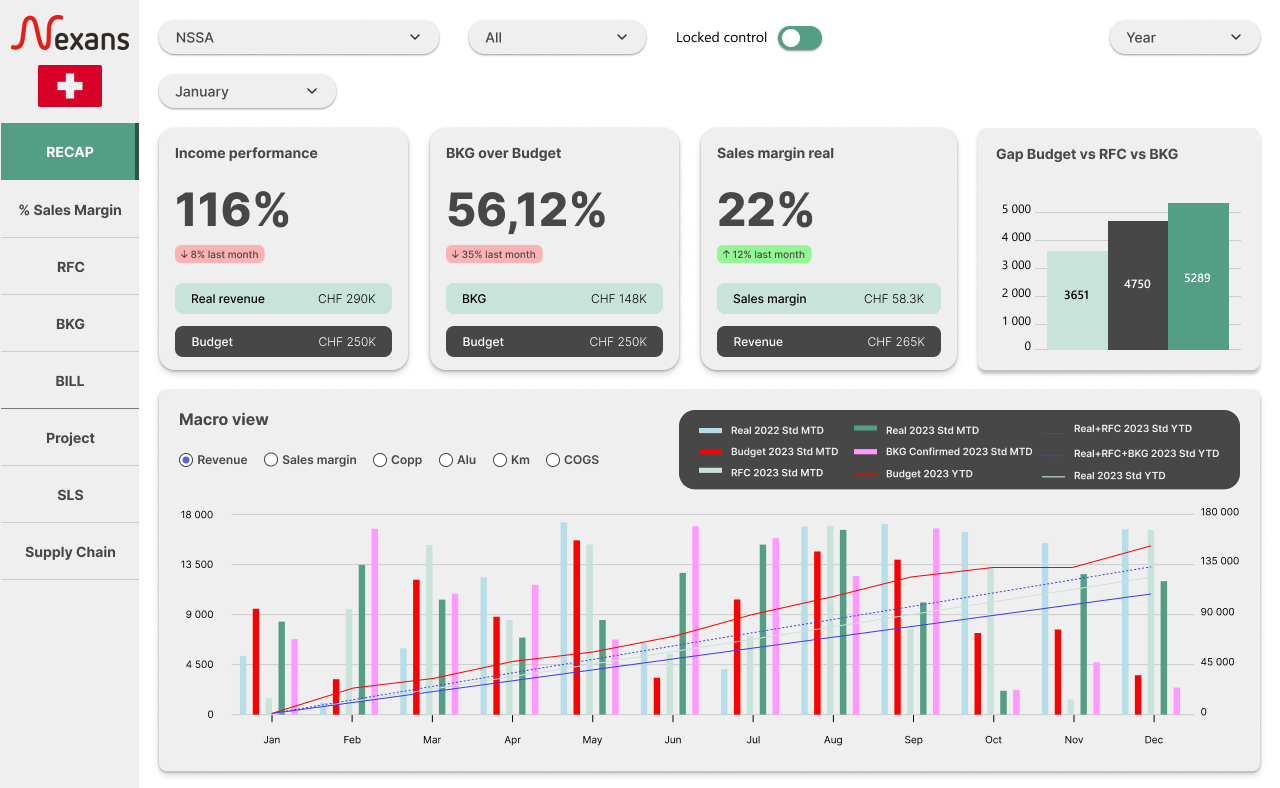Open the Year period dropdown
The height and width of the screenshot is (788, 1280).
pos(1184,38)
